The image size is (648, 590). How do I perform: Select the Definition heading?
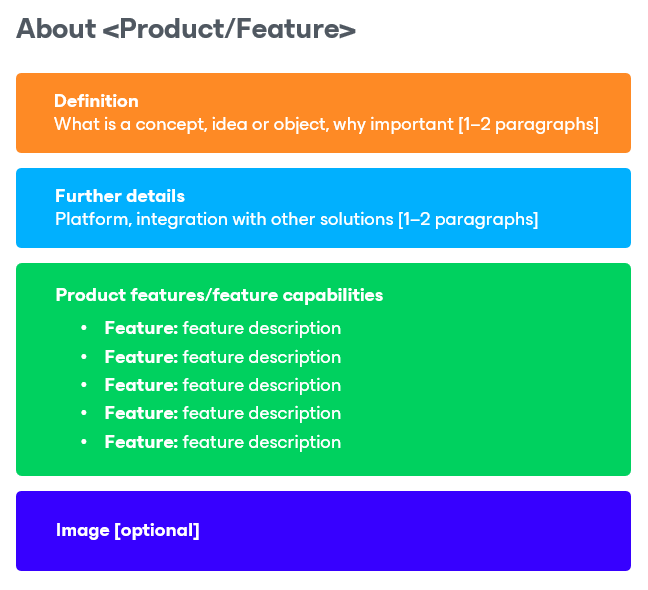[x=96, y=101]
